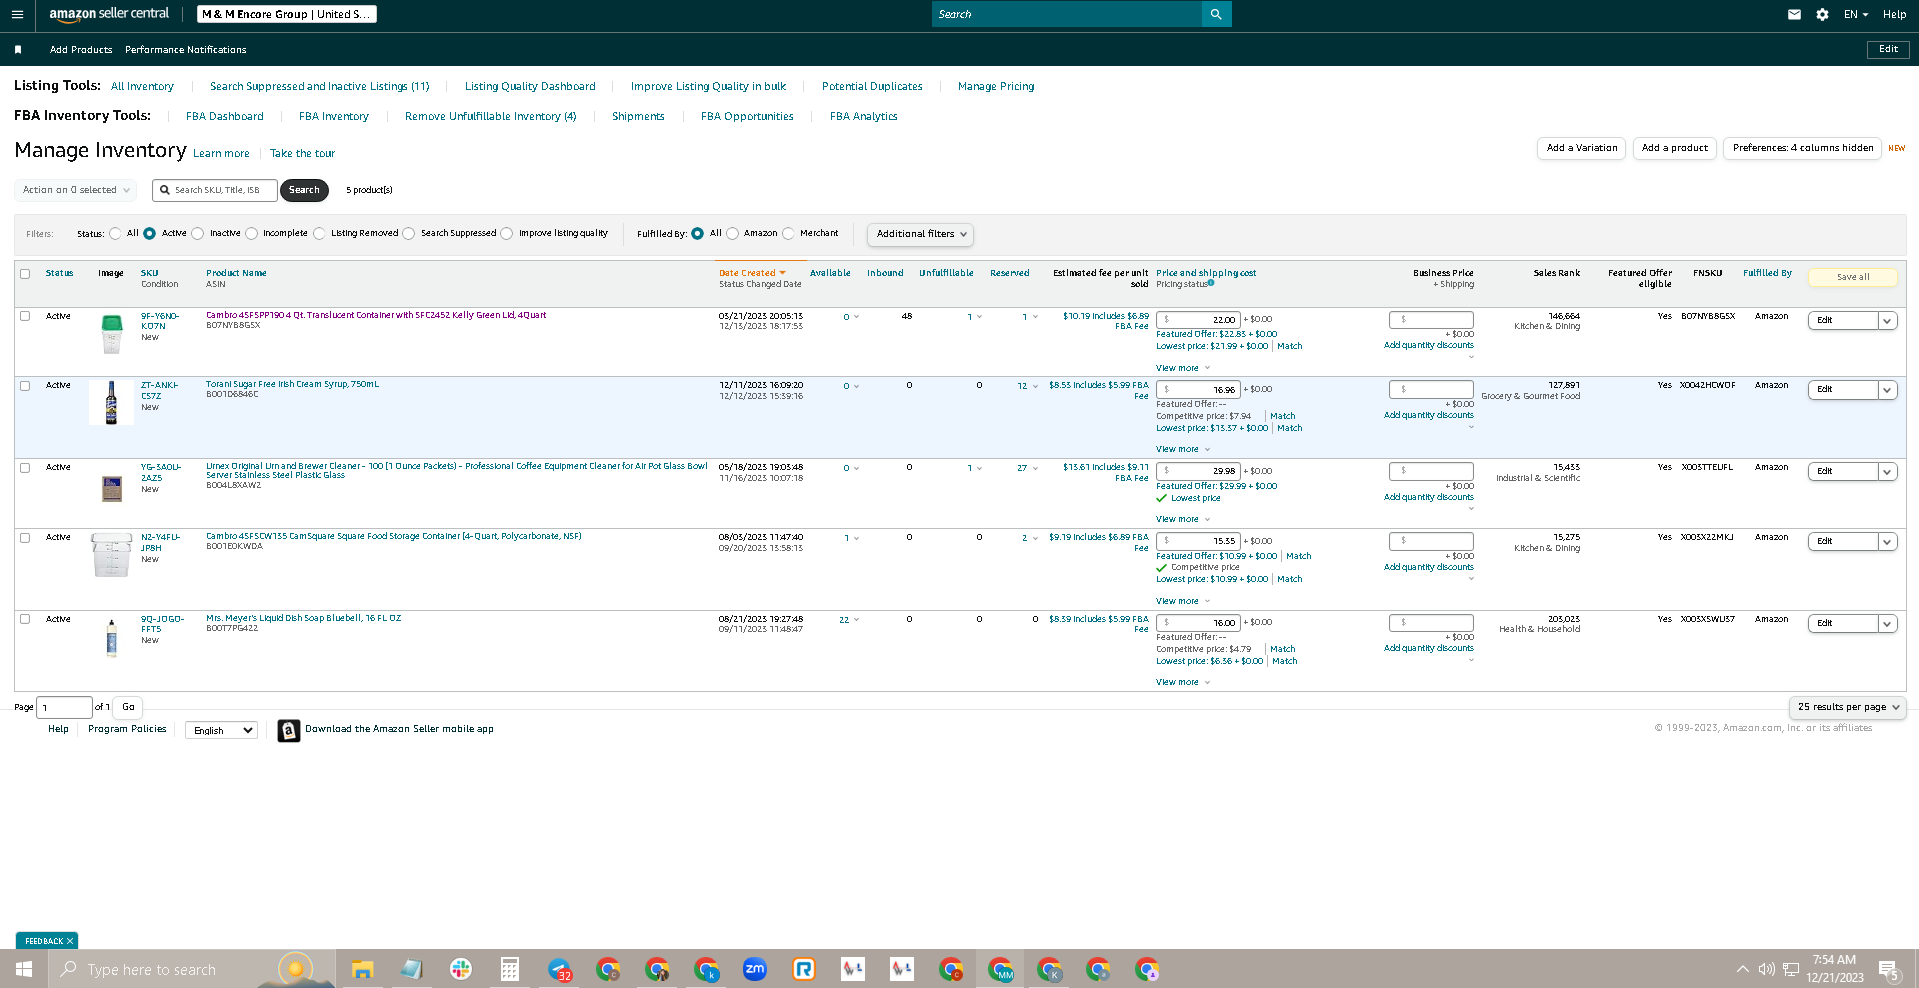Click the Date Created sort arrow
1919x988 pixels.
782,273
